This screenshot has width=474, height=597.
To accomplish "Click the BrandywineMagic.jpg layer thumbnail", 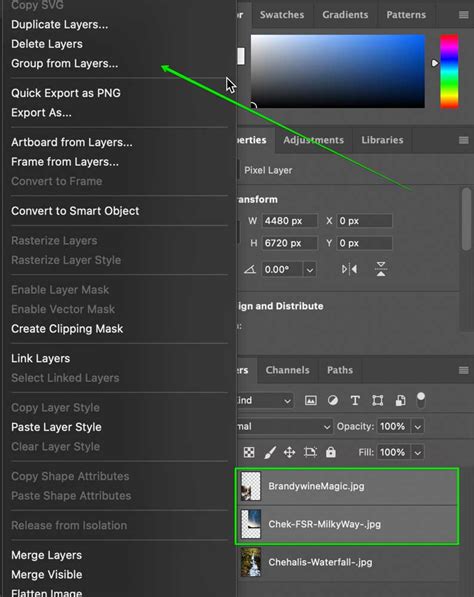I will point(251,486).
